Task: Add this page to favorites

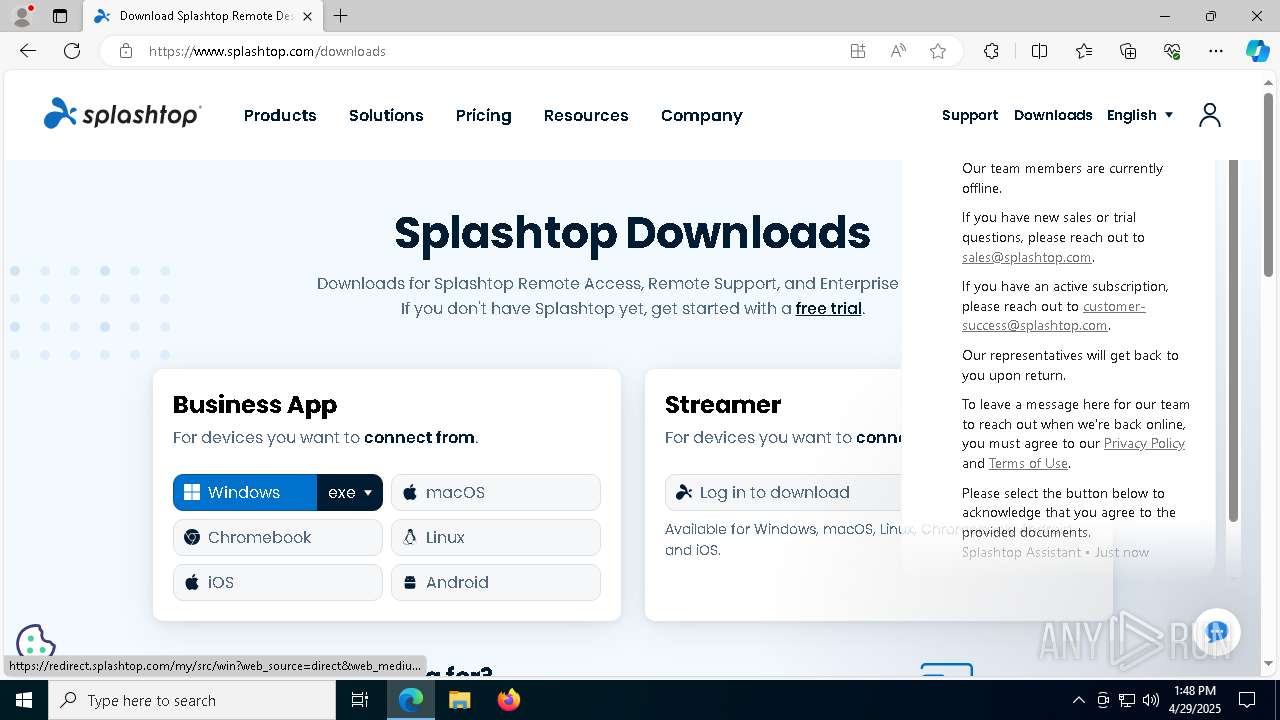Action: pyautogui.click(x=938, y=51)
